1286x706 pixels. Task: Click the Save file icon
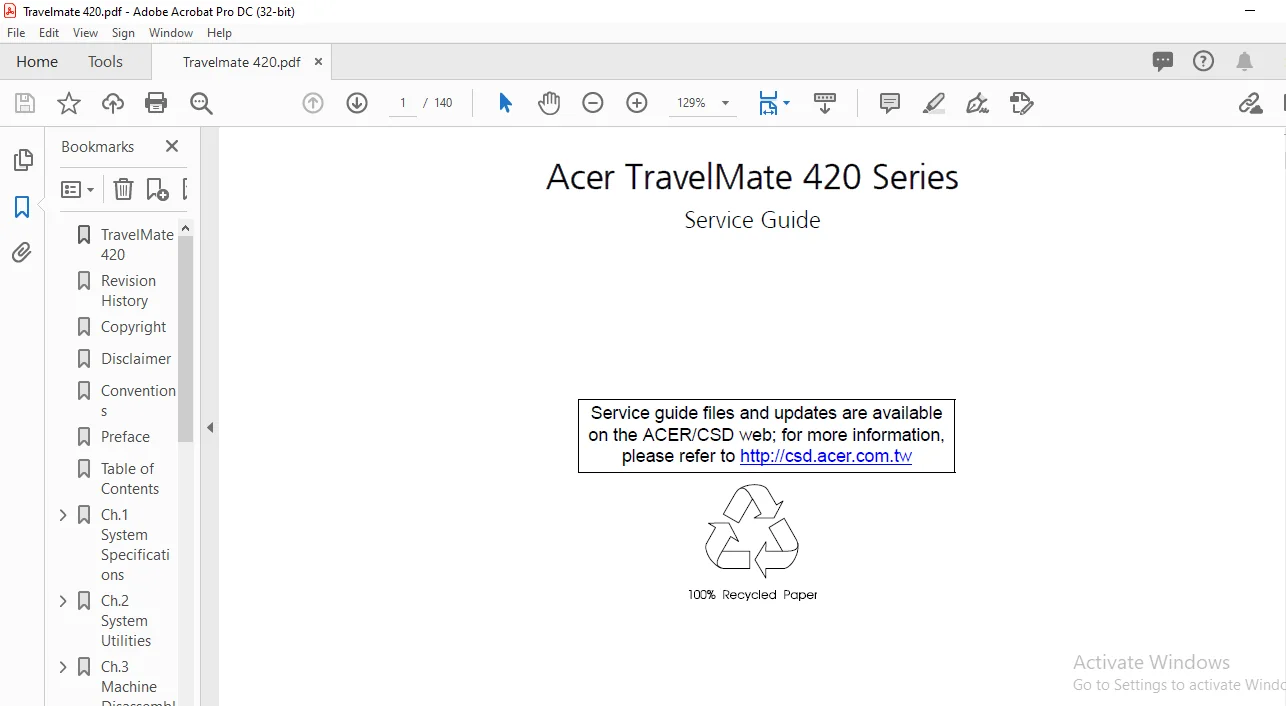pyautogui.click(x=25, y=103)
